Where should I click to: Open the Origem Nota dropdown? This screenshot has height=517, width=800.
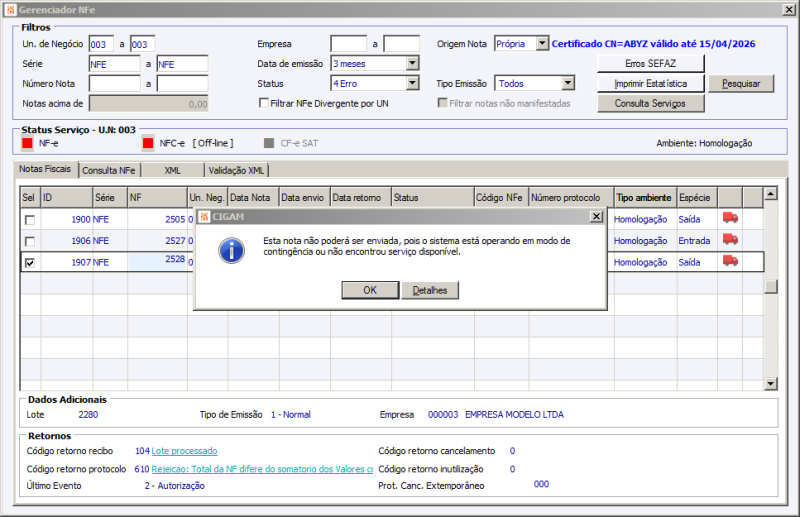point(542,44)
